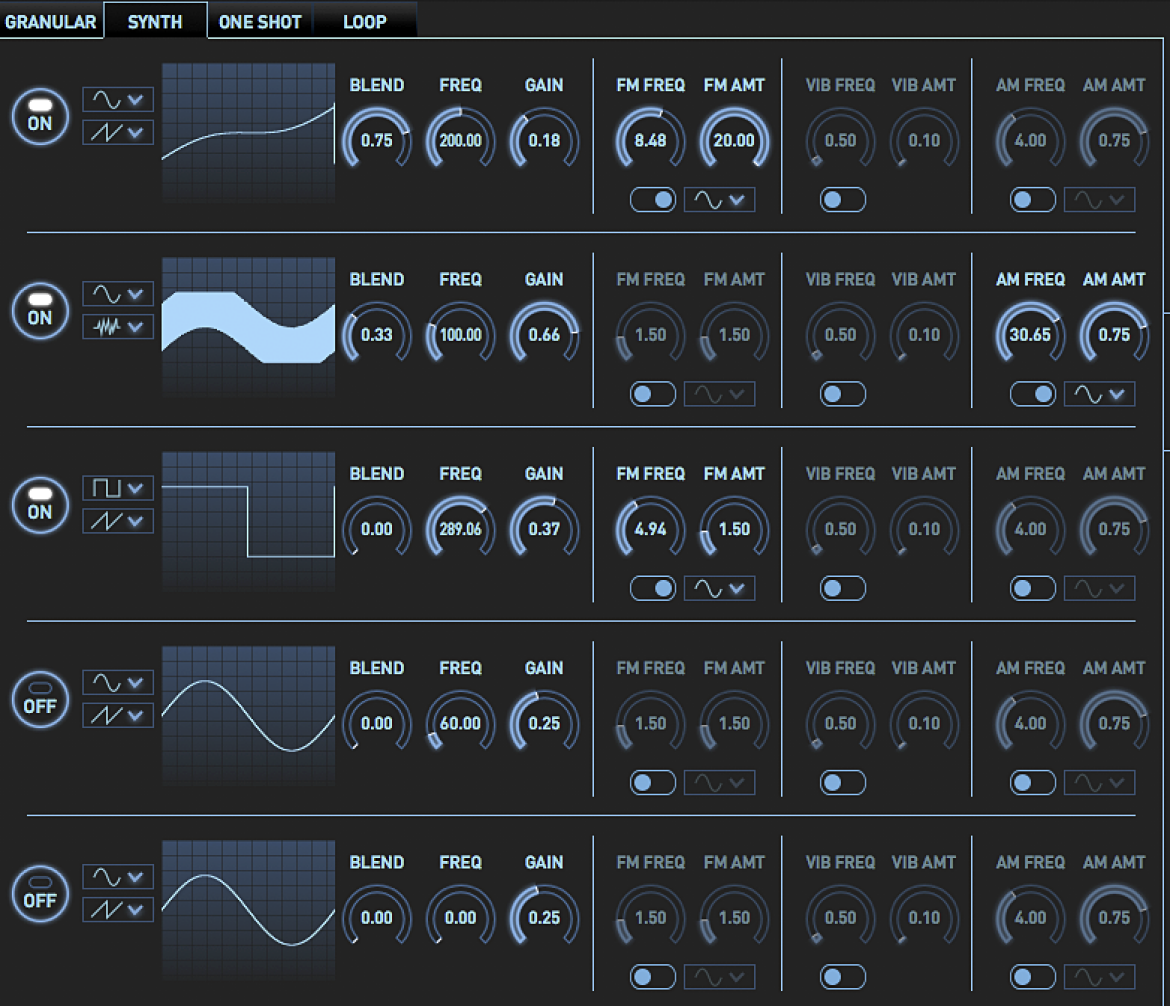The width and height of the screenshot is (1170, 1006).
Task: Enable the fifth oscillator OFF button
Action: pos(40,893)
